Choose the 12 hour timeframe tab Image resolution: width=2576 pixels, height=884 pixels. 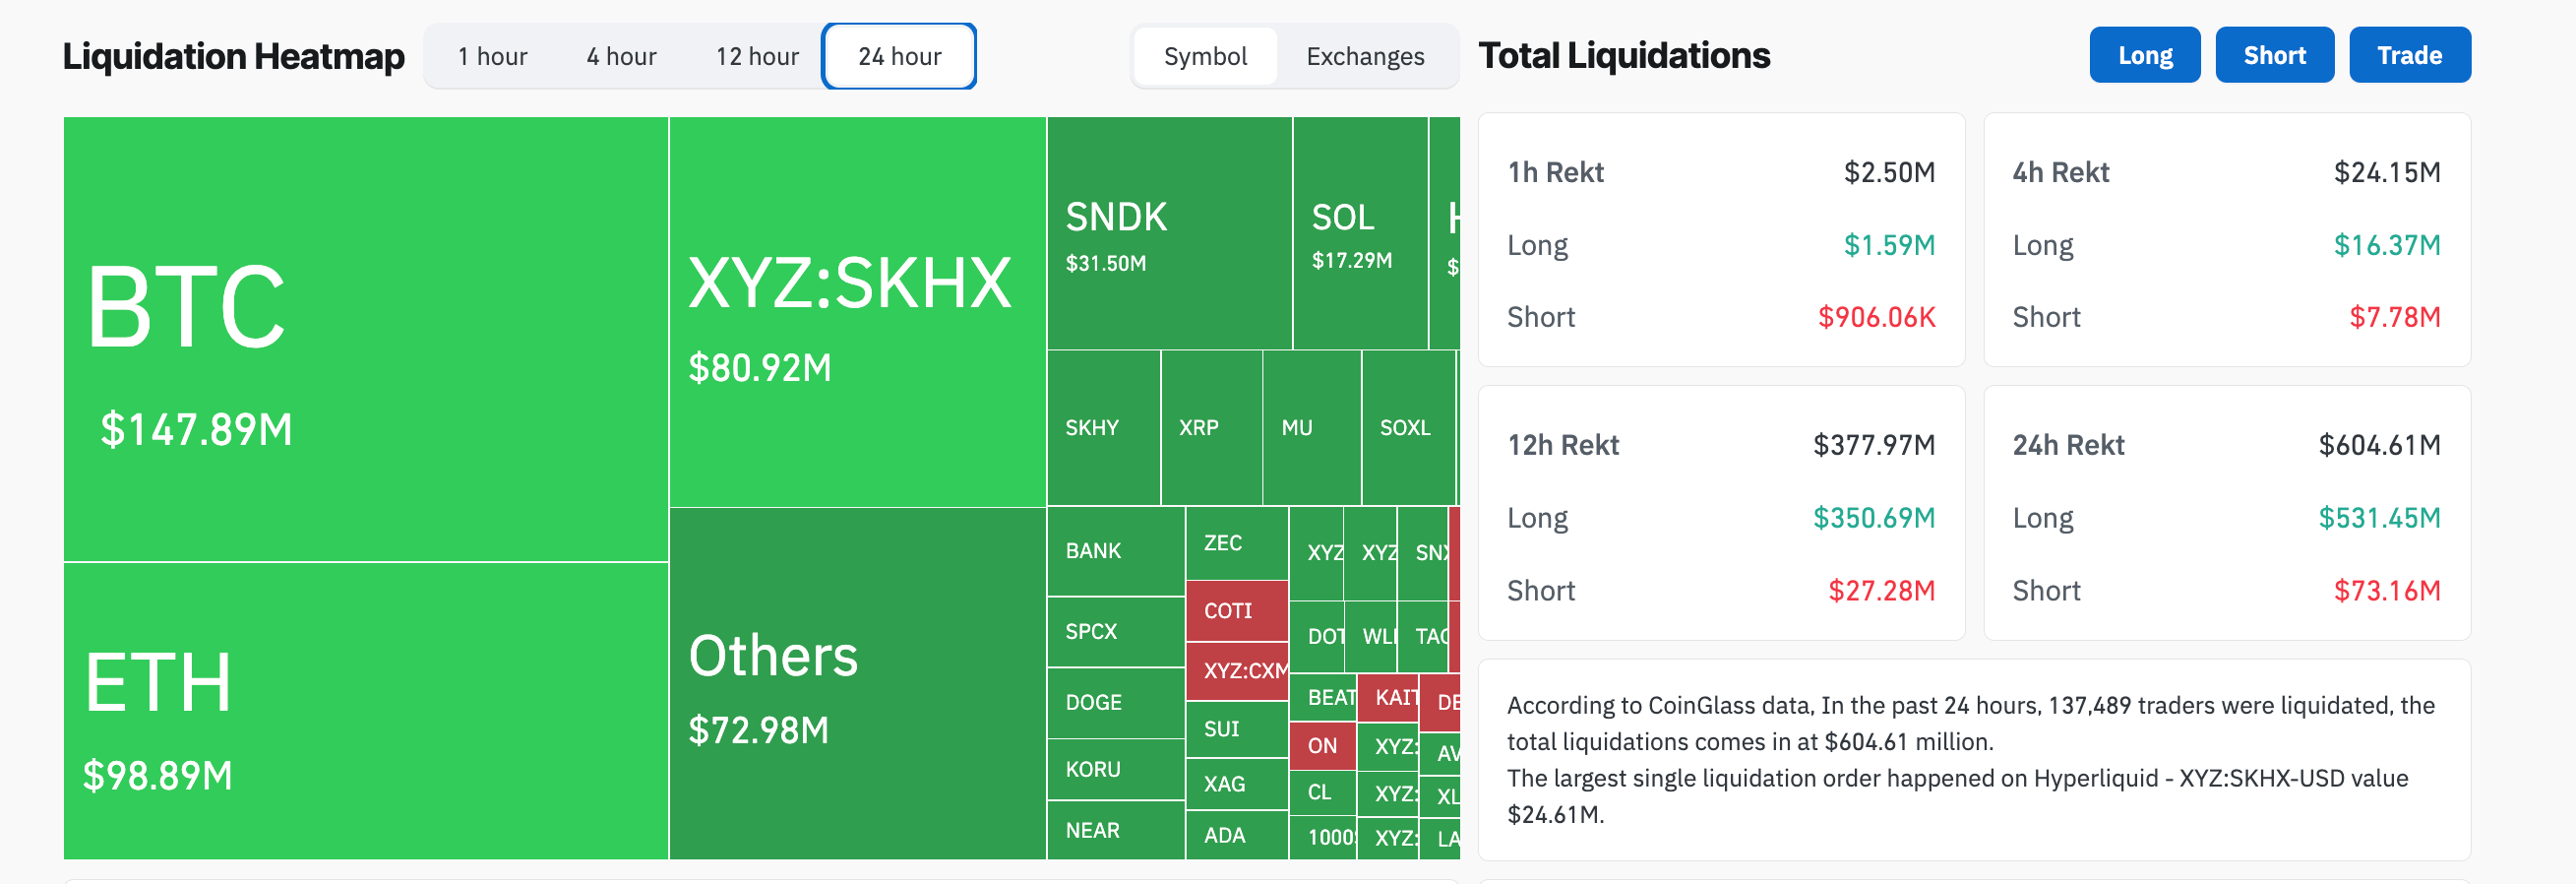(x=757, y=56)
